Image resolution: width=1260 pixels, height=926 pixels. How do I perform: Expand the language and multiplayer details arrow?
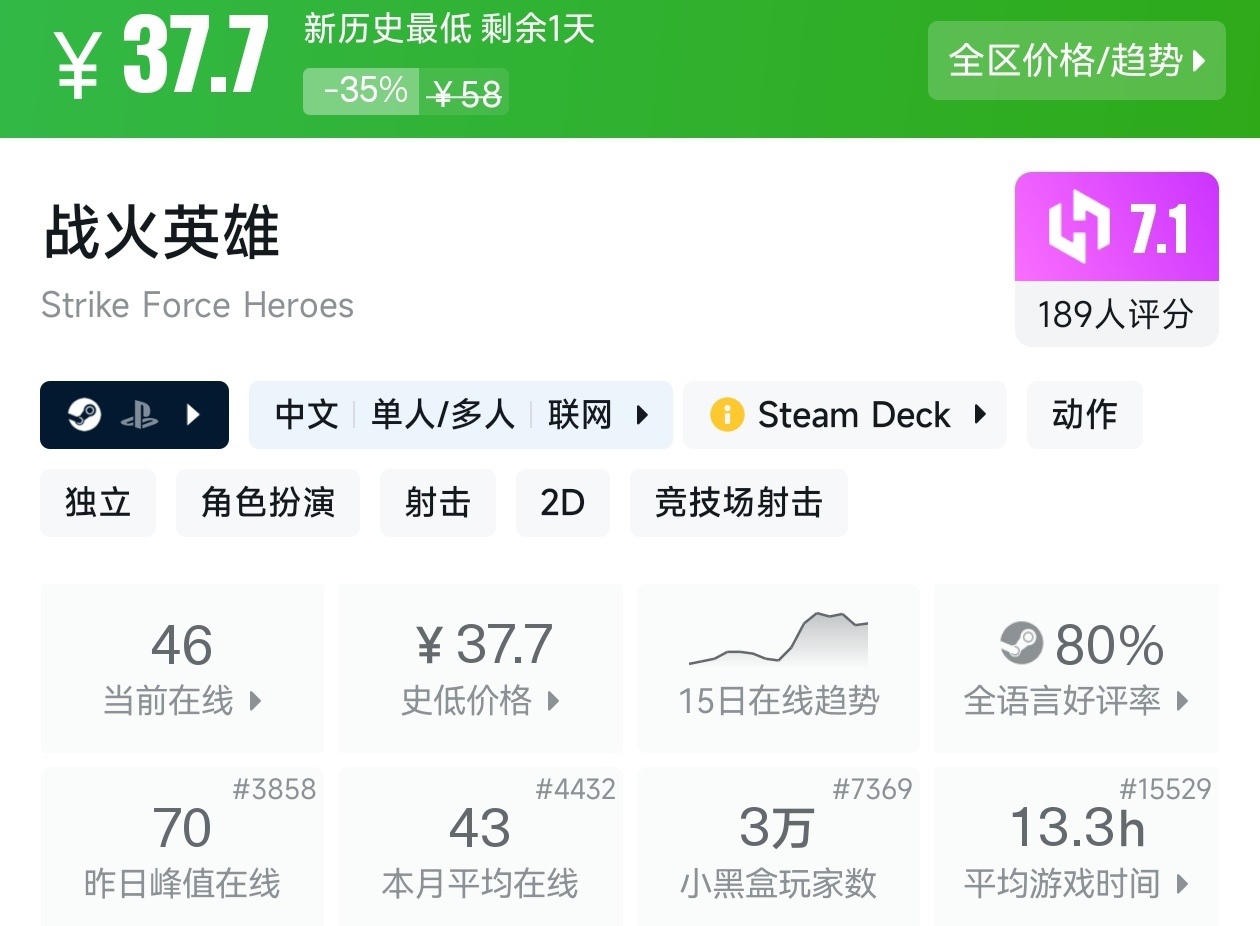click(643, 415)
